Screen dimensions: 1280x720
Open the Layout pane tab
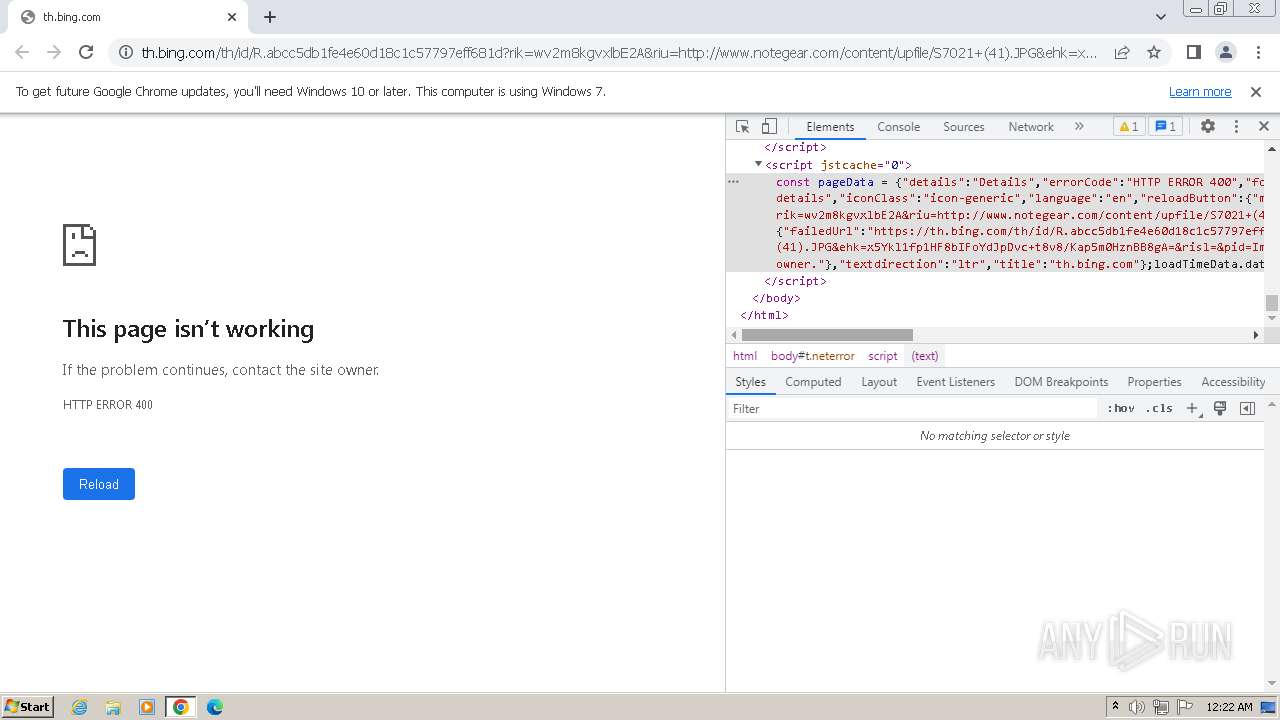point(879,382)
